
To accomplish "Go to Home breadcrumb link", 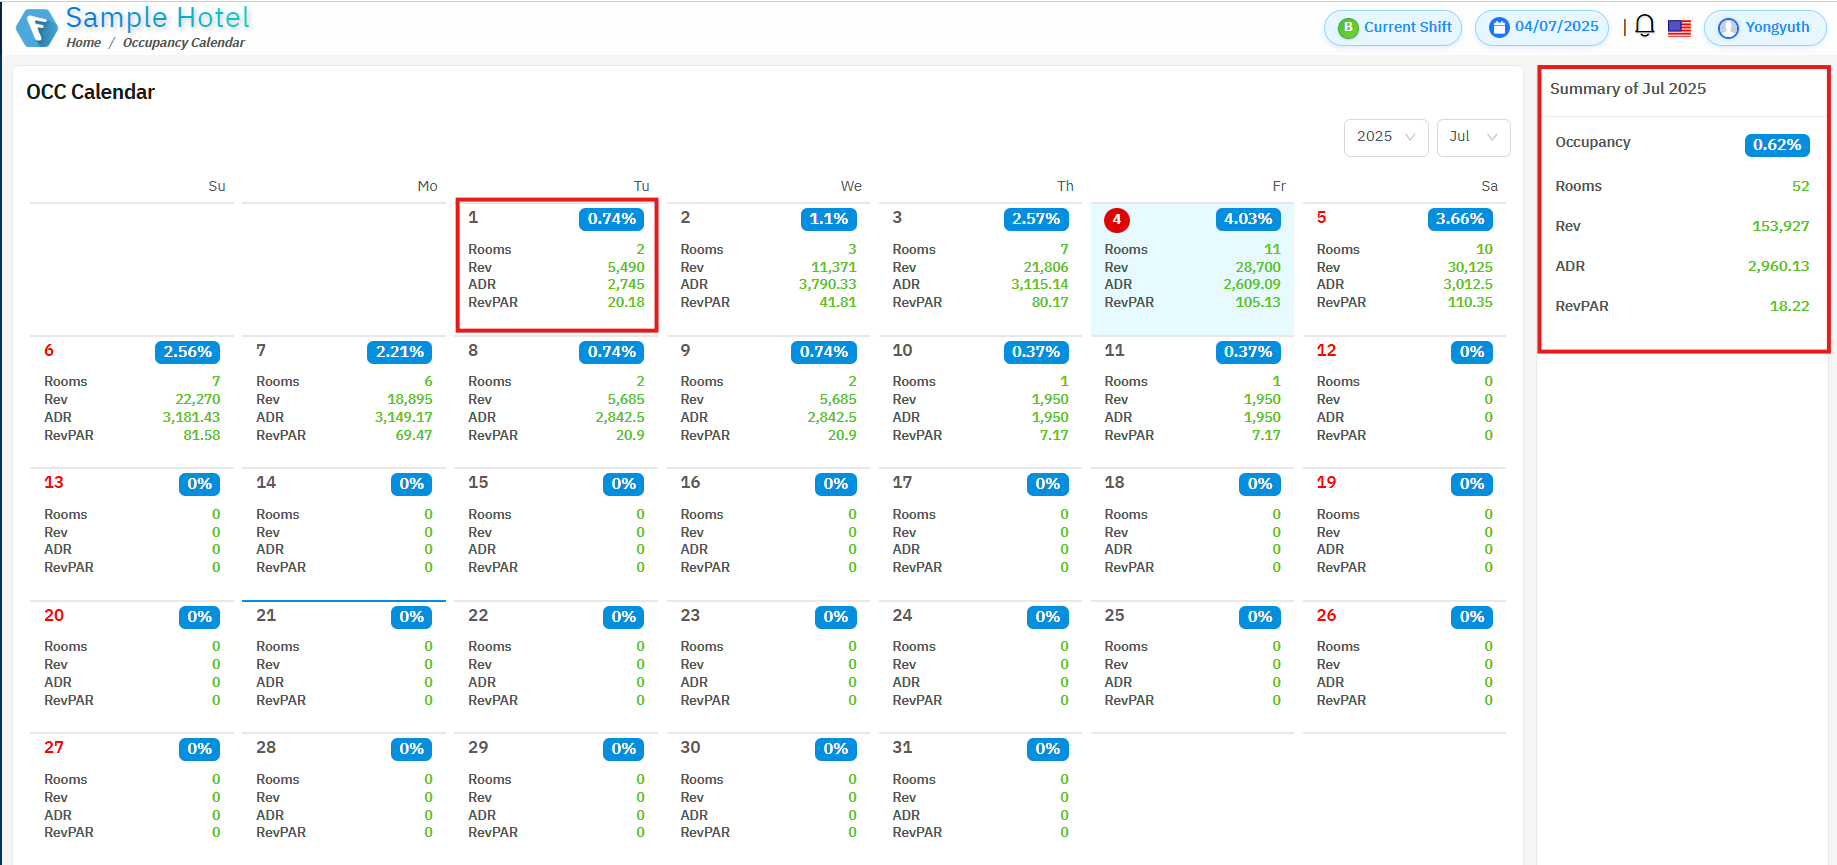I will (x=83, y=43).
